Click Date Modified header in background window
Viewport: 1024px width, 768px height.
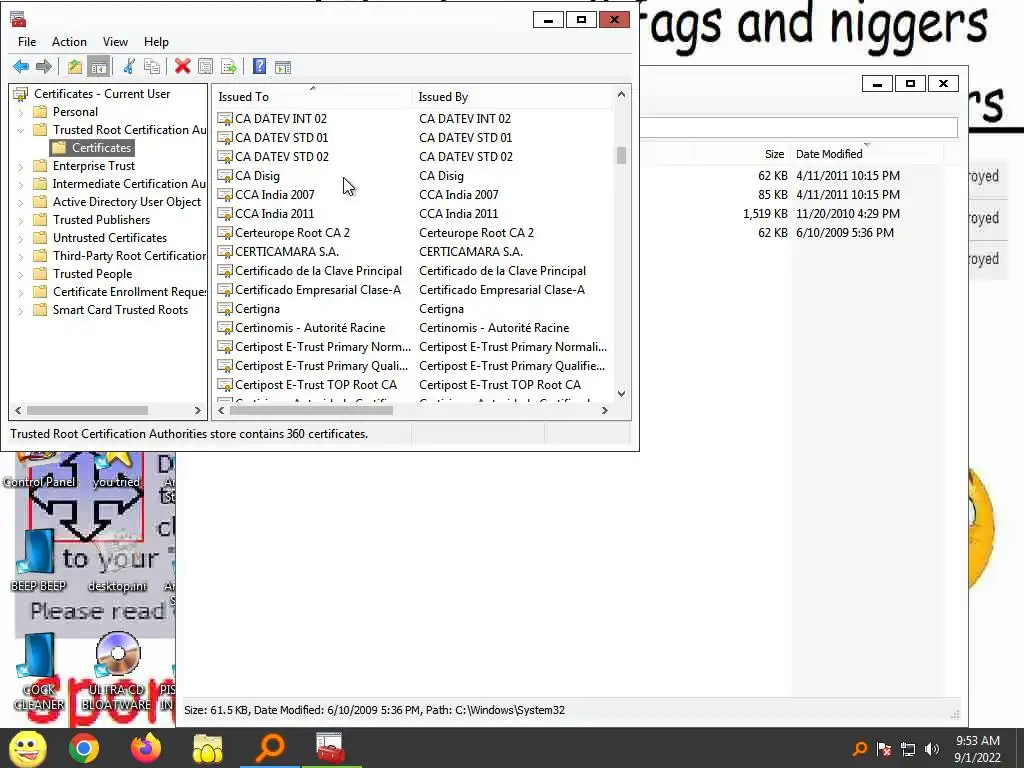[x=867, y=154]
